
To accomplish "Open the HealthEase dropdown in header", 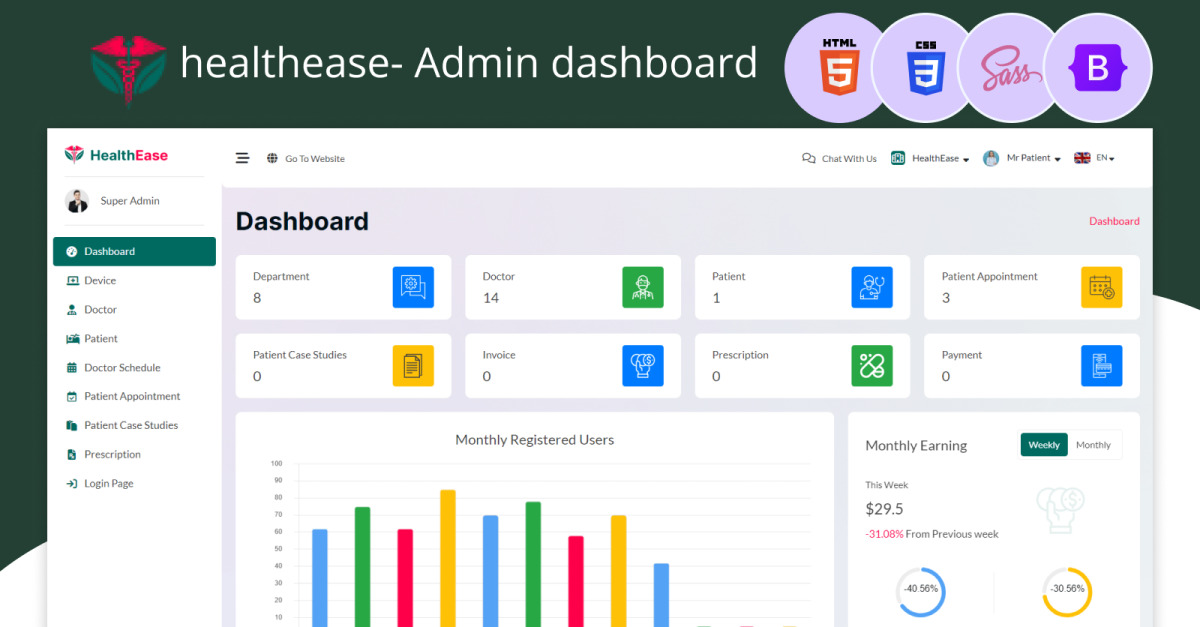I will (930, 158).
